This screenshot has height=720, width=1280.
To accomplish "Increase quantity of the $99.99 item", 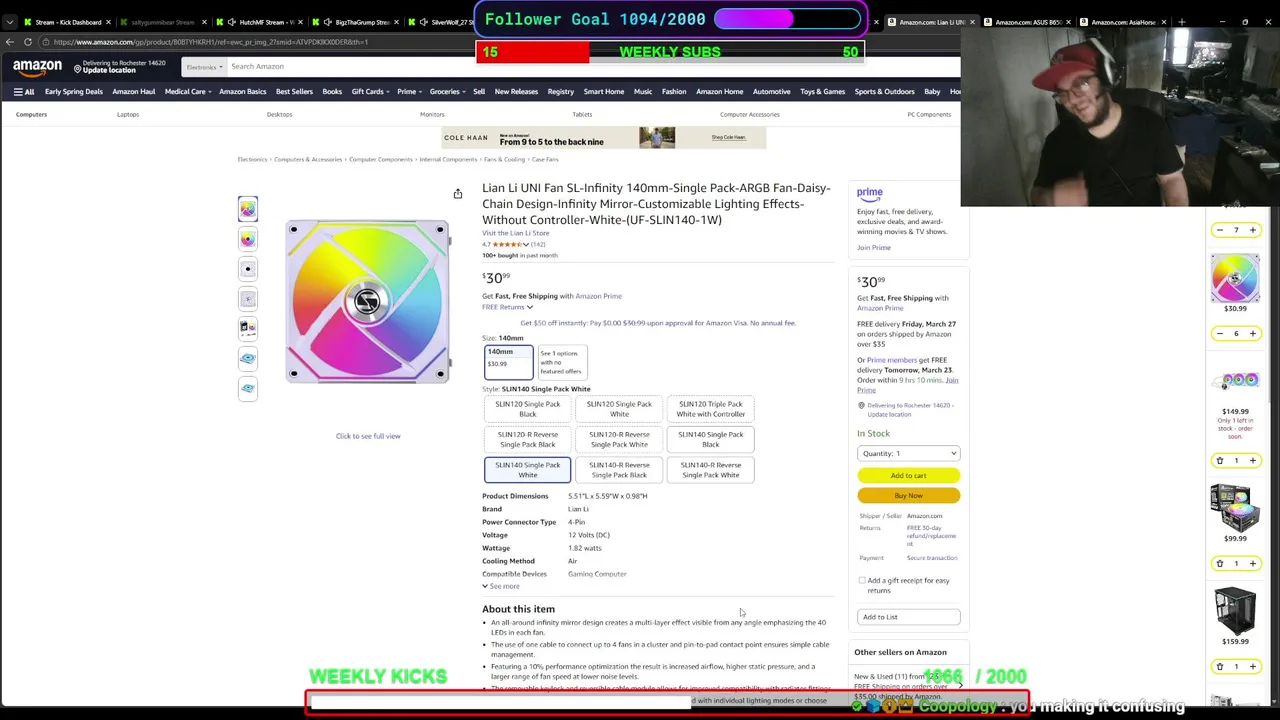I will 1252,563.
